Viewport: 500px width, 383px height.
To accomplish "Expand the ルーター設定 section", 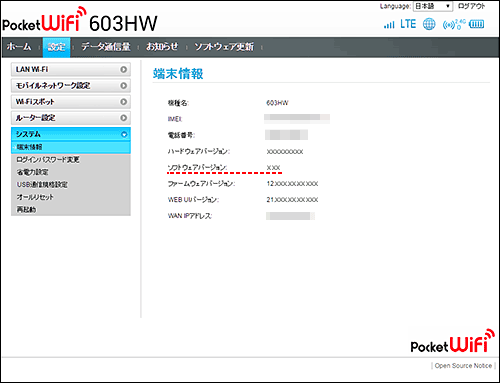I will click(71, 118).
